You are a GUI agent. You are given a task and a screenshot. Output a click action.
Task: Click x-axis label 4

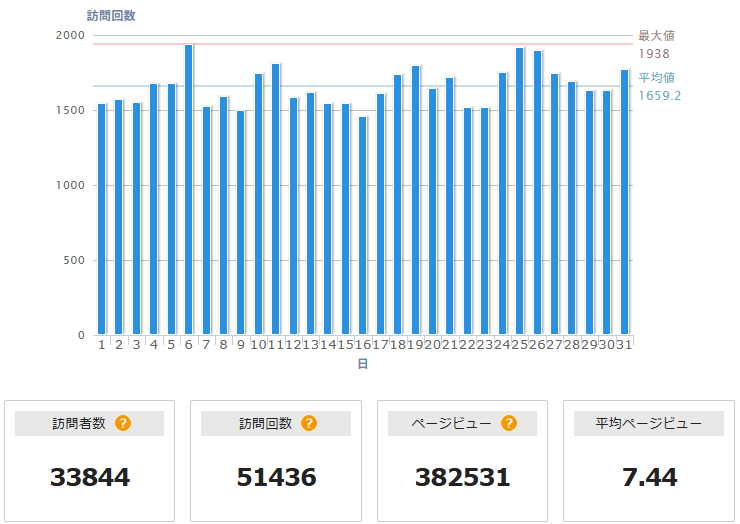point(154,345)
